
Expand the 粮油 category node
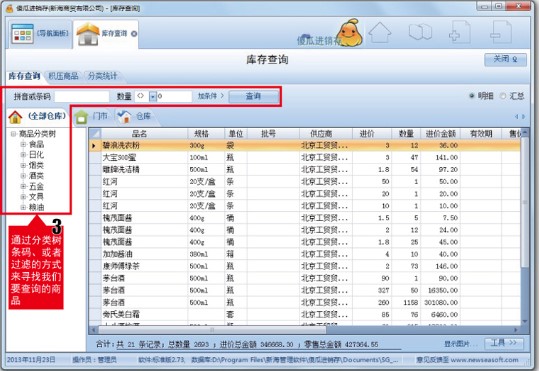tap(23, 207)
